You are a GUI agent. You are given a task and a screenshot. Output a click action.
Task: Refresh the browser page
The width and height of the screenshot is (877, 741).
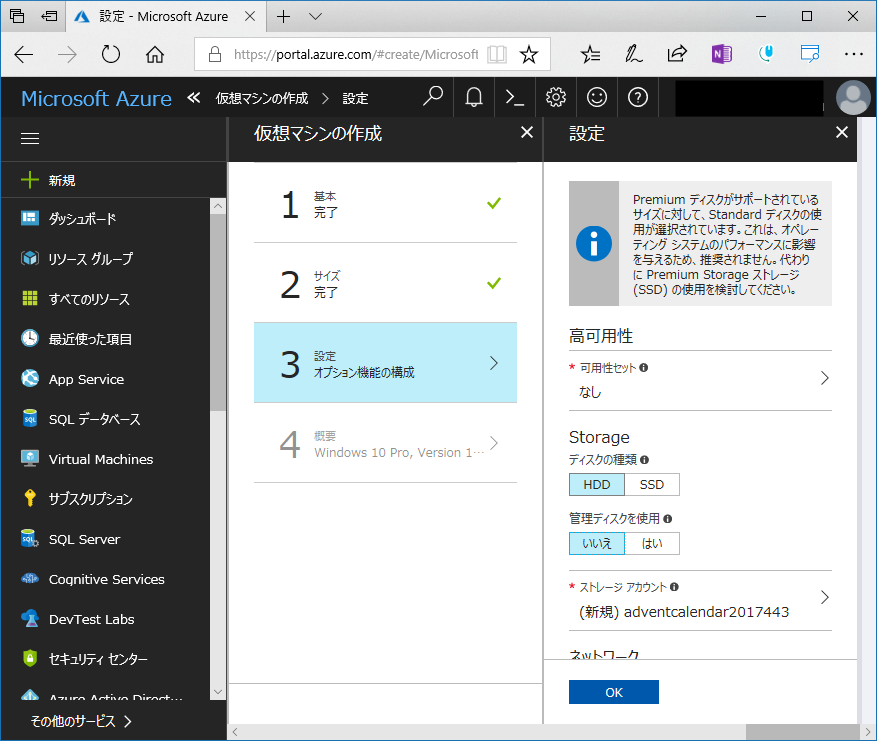point(111,54)
